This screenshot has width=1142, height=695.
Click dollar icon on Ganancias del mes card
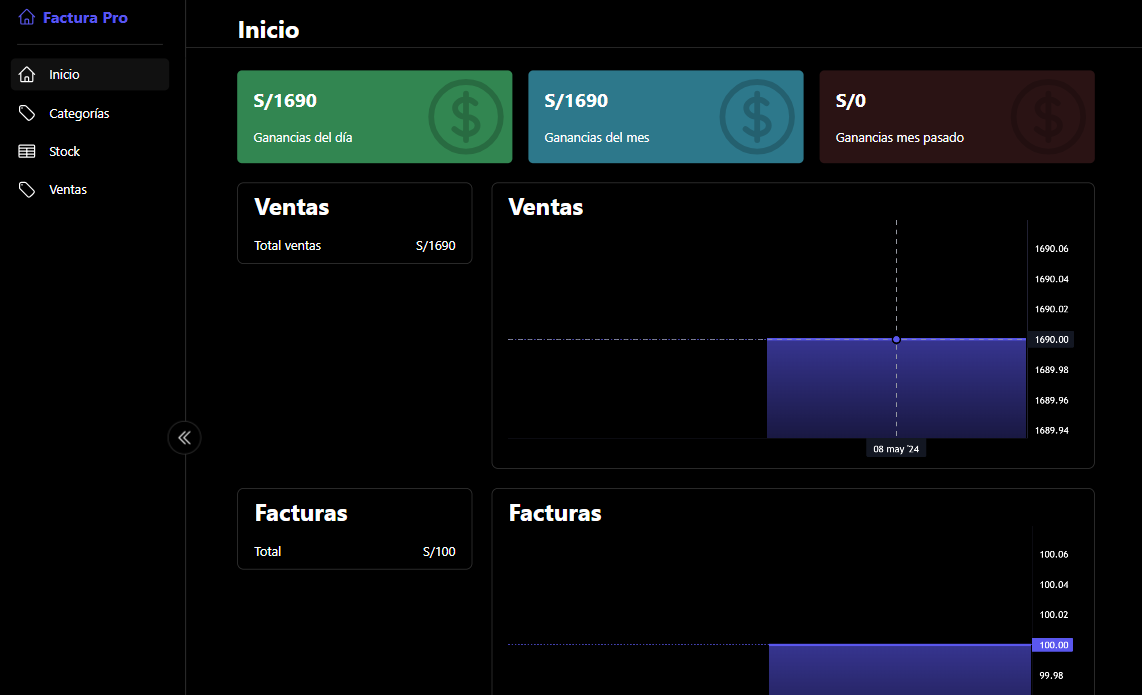point(756,116)
